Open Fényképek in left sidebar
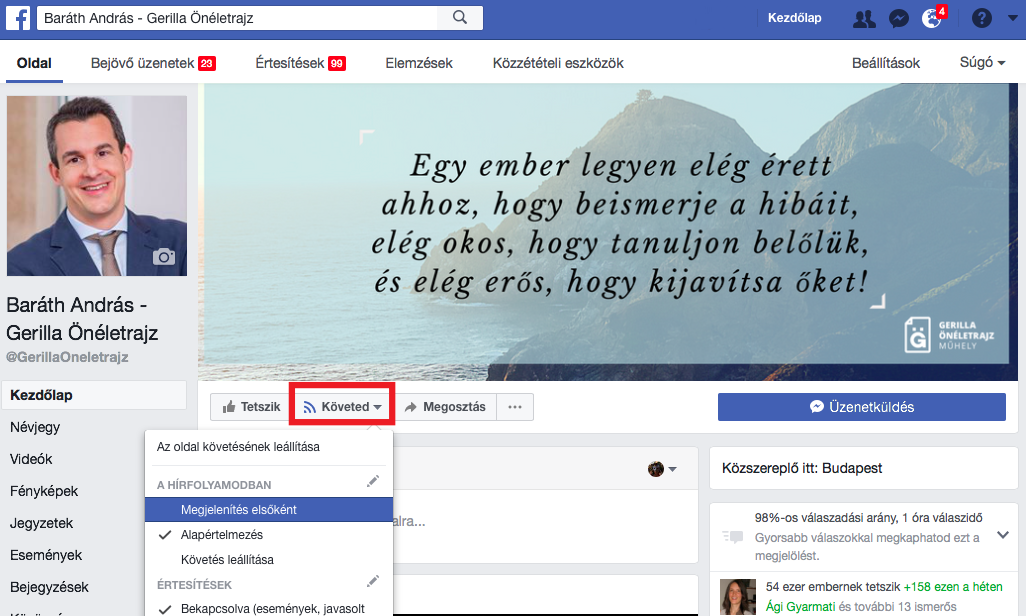The width and height of the screenshot is (1026, 616). point(44,491)
